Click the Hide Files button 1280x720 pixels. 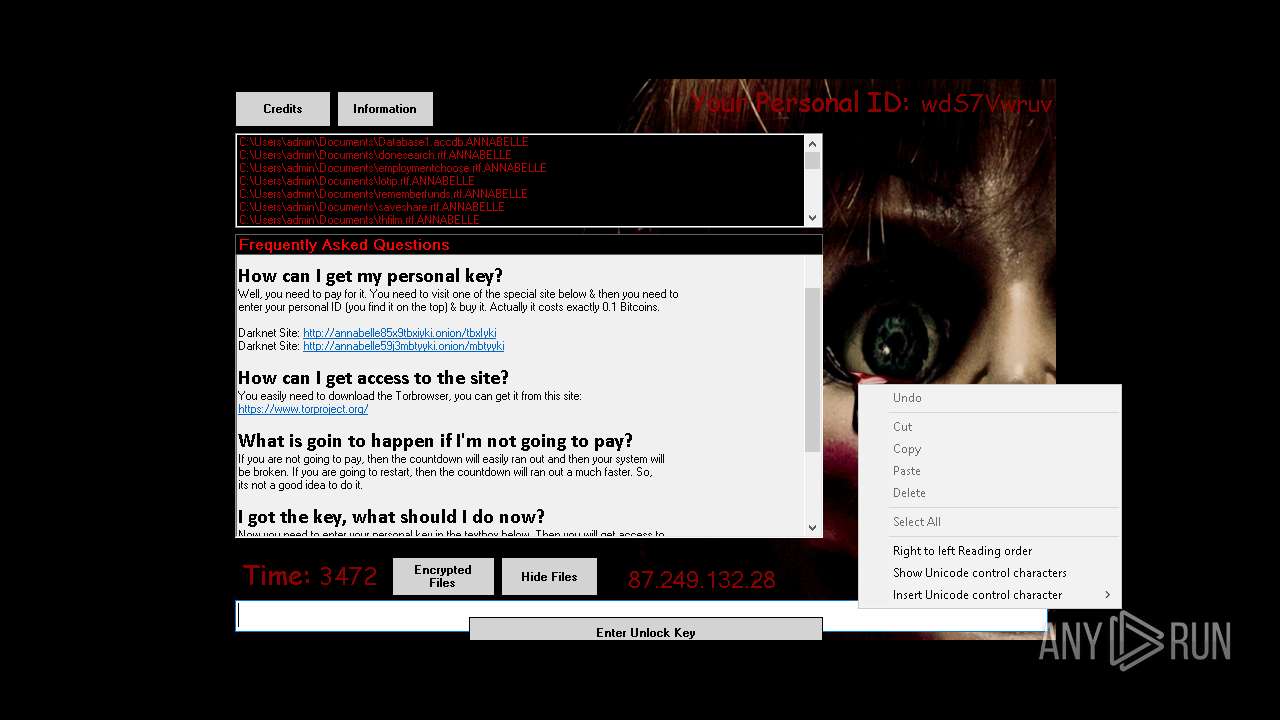coord(549,577)
